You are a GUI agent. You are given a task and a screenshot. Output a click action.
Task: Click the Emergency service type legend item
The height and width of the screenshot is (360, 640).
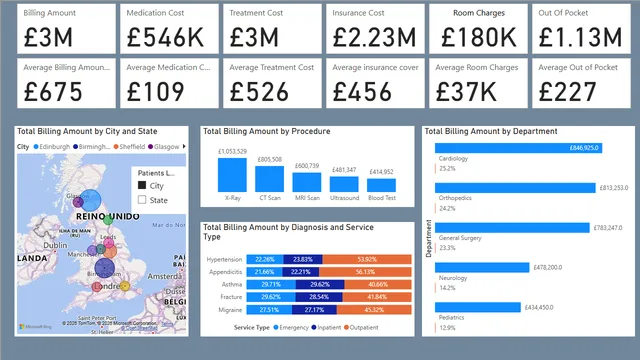[x=291, y=327]
